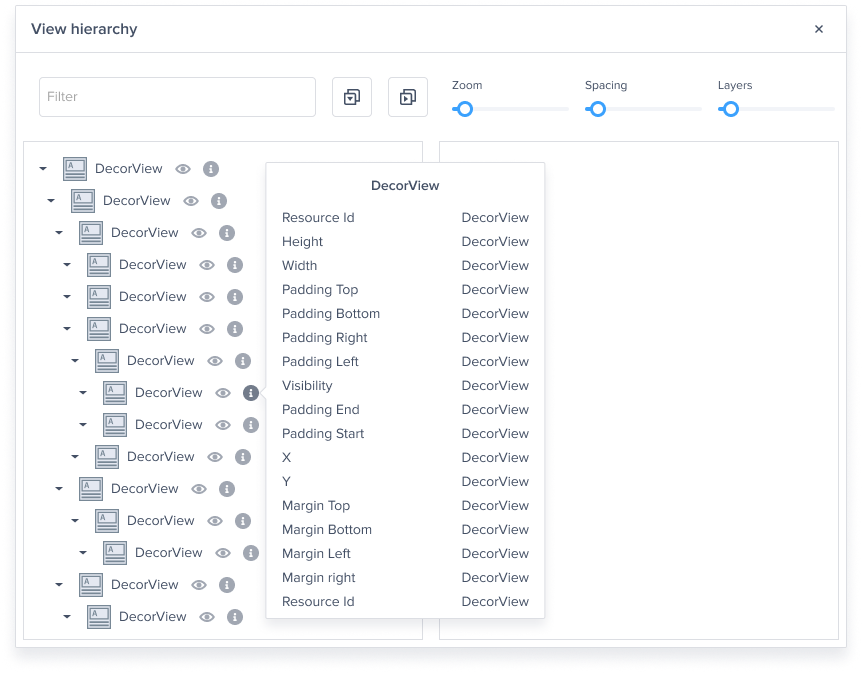
Task: Click the collapse-all button with rightward triangle icon
Action: tap(408, 97)
